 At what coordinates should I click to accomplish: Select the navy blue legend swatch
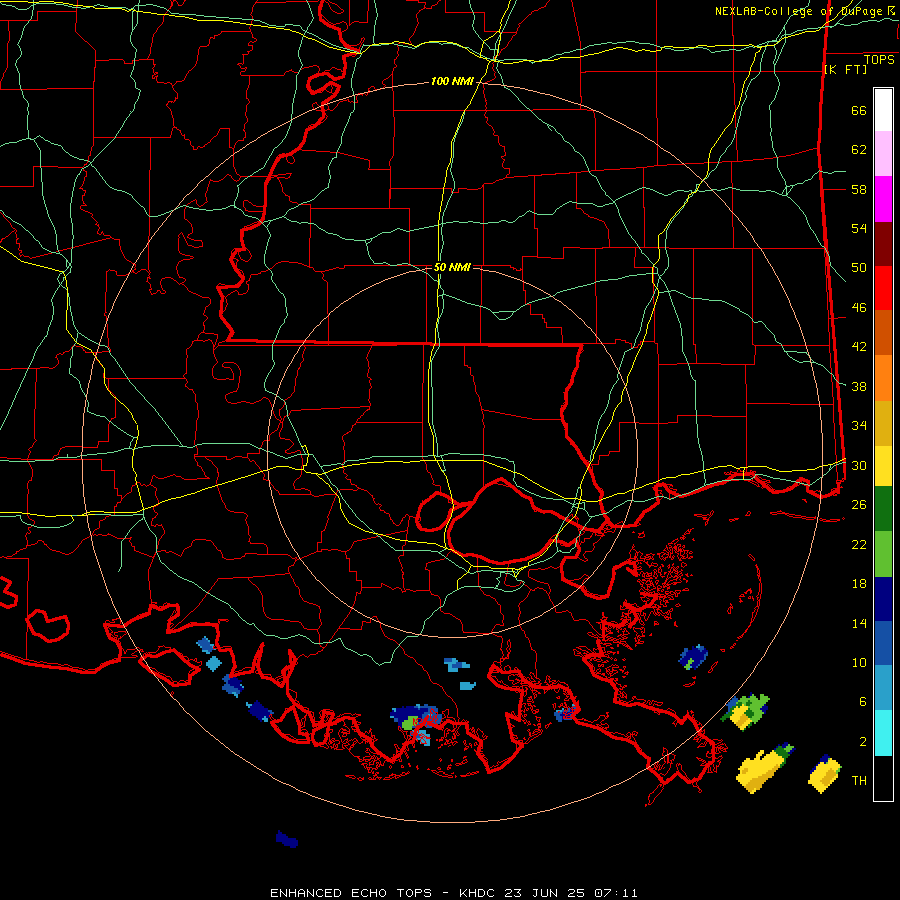pyautogui.click(x=883, y=599)
